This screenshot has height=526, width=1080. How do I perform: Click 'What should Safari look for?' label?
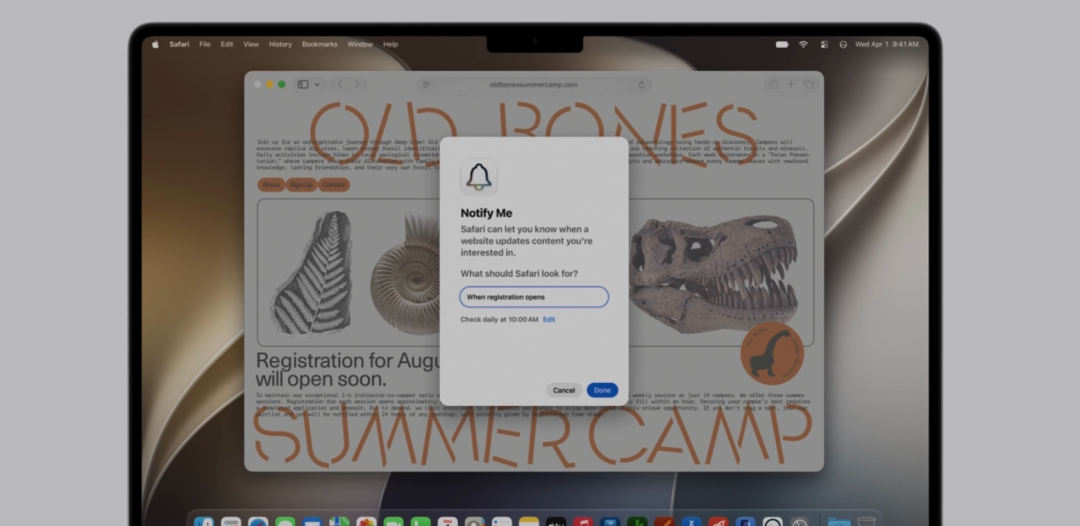(519, 273)
